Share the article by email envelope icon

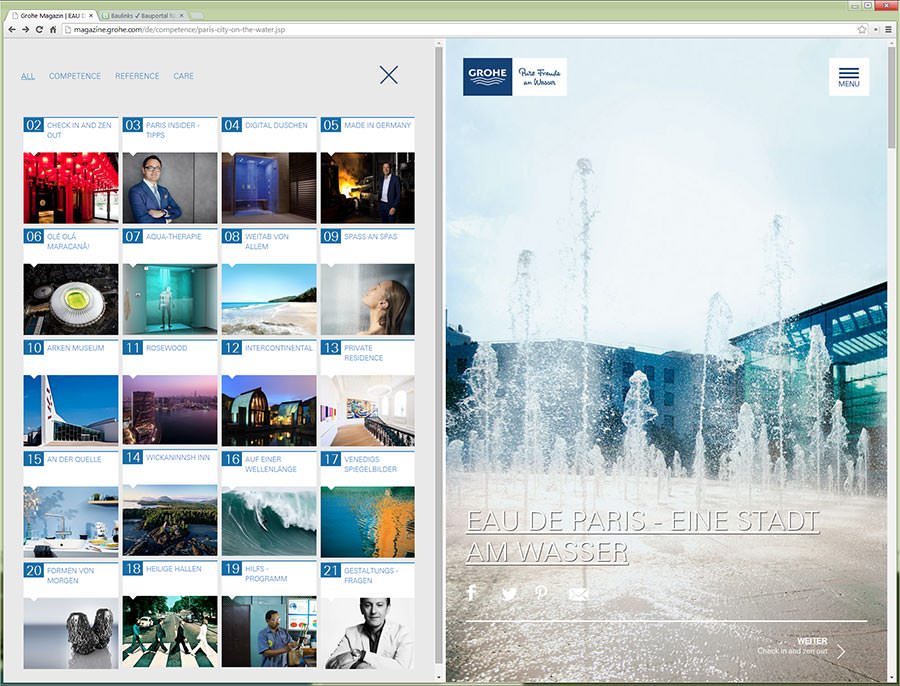click(578, 594)
